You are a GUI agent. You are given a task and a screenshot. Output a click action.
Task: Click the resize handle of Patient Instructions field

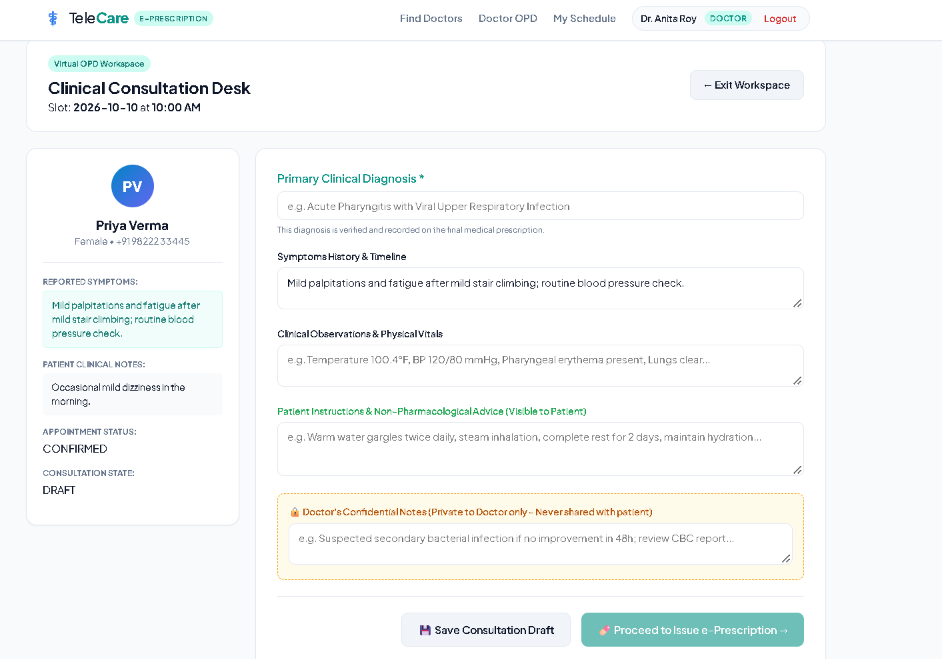pyautogui.click(x=797, y=470)
